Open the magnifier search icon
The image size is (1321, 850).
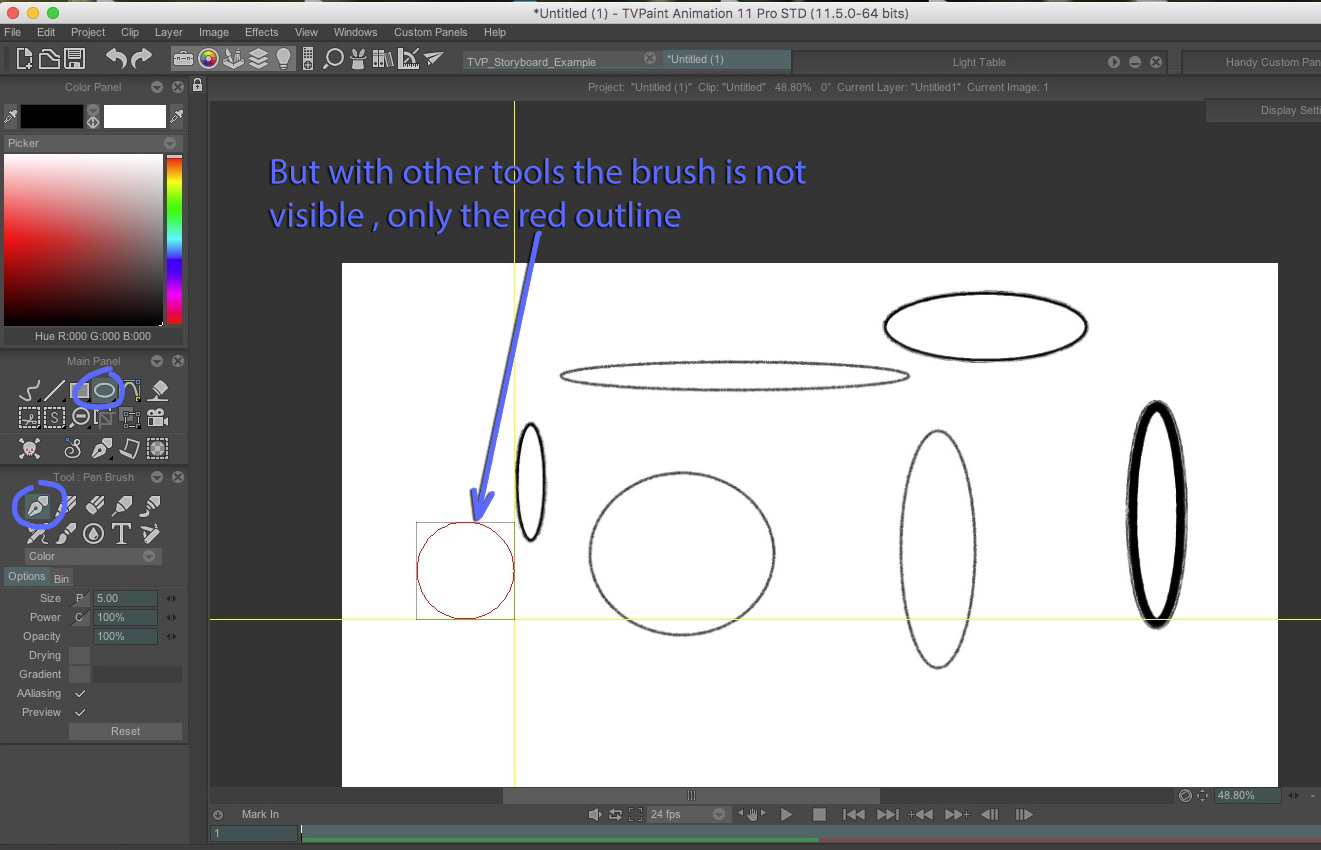coord(334,59)
